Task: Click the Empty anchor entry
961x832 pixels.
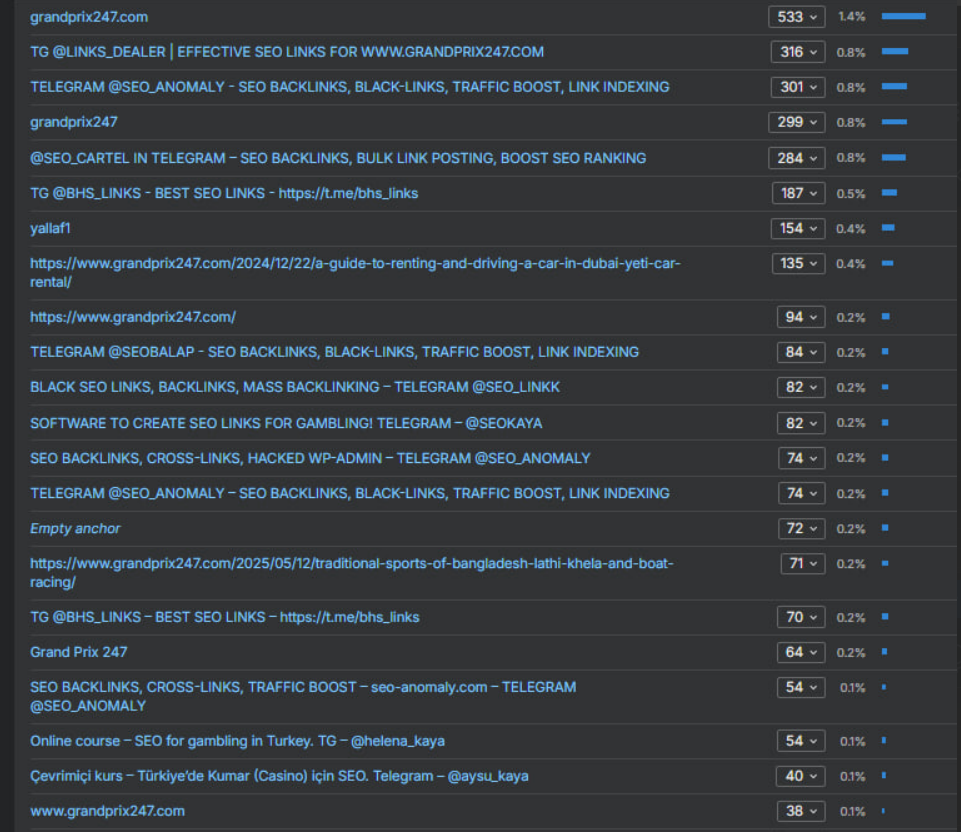Action: point(75,529)
